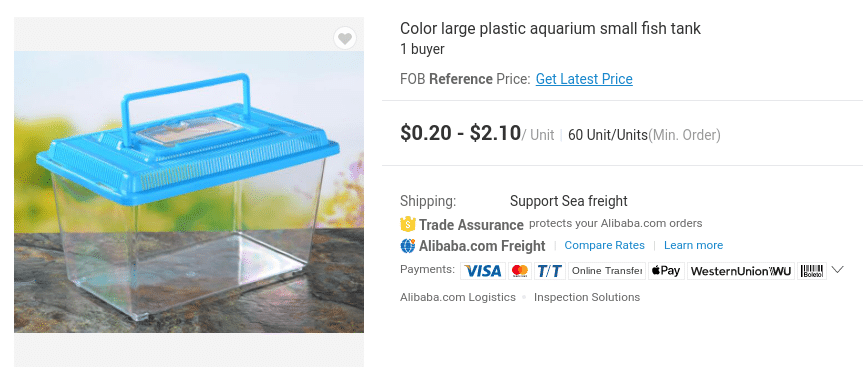This screenshot has width=863, height=375.
Task: Click the Trade Assurance shield icon
Action: (x=407, y=224)
